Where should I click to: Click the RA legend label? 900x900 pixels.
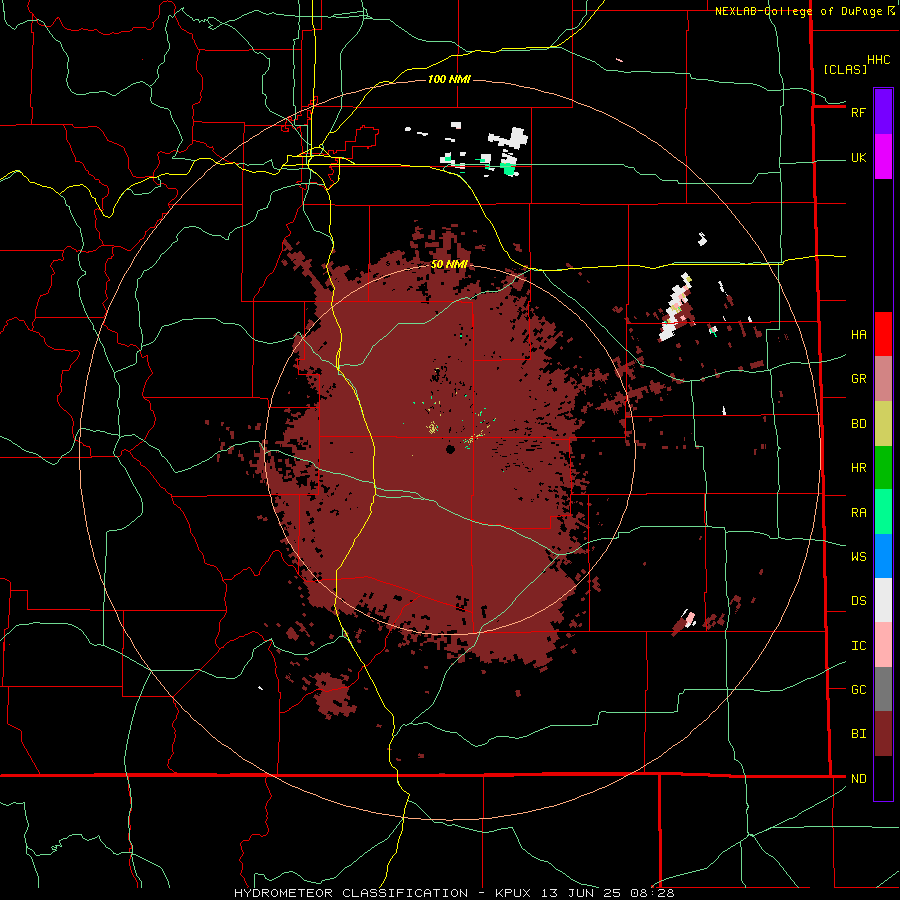click(858, 512)
